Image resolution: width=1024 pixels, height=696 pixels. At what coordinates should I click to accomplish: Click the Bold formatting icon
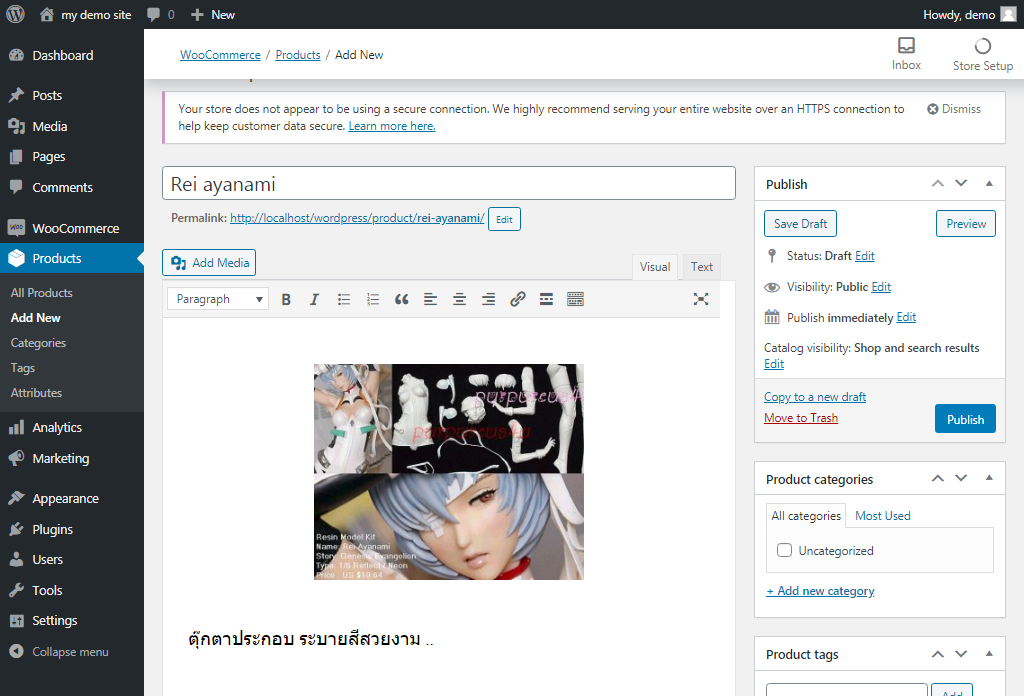[286, 299]
